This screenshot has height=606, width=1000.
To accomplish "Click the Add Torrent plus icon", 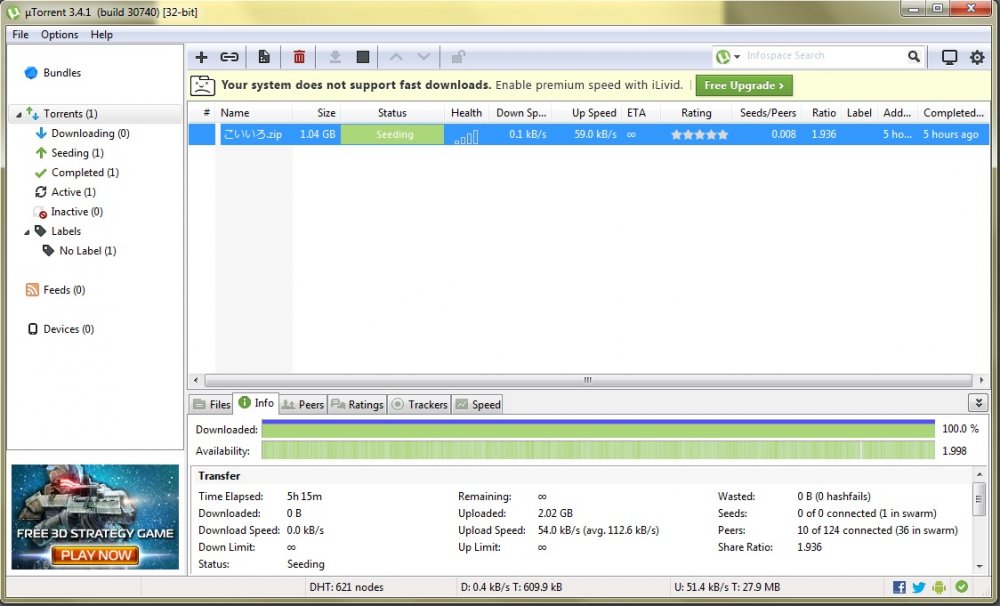I will [201, 57].
